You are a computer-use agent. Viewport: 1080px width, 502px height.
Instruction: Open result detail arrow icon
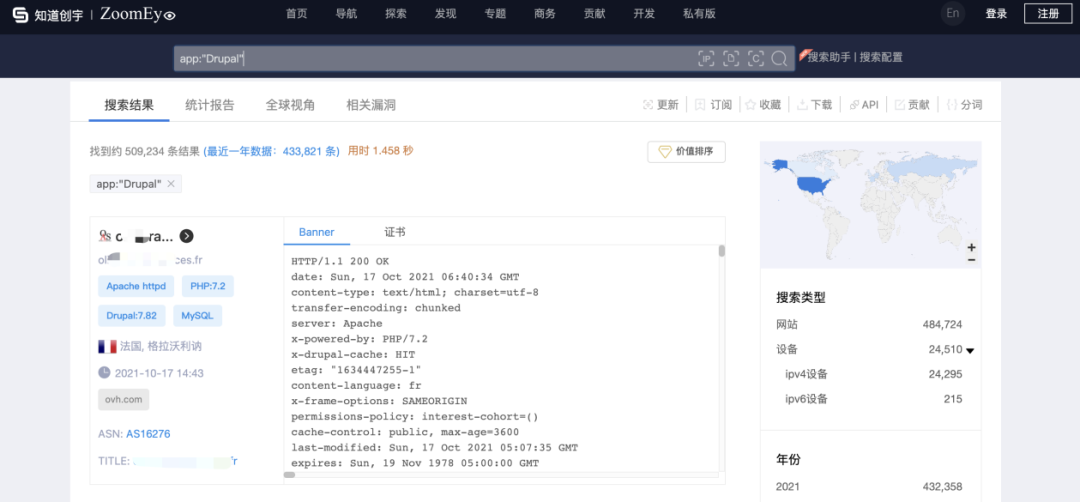pos(186,236)
